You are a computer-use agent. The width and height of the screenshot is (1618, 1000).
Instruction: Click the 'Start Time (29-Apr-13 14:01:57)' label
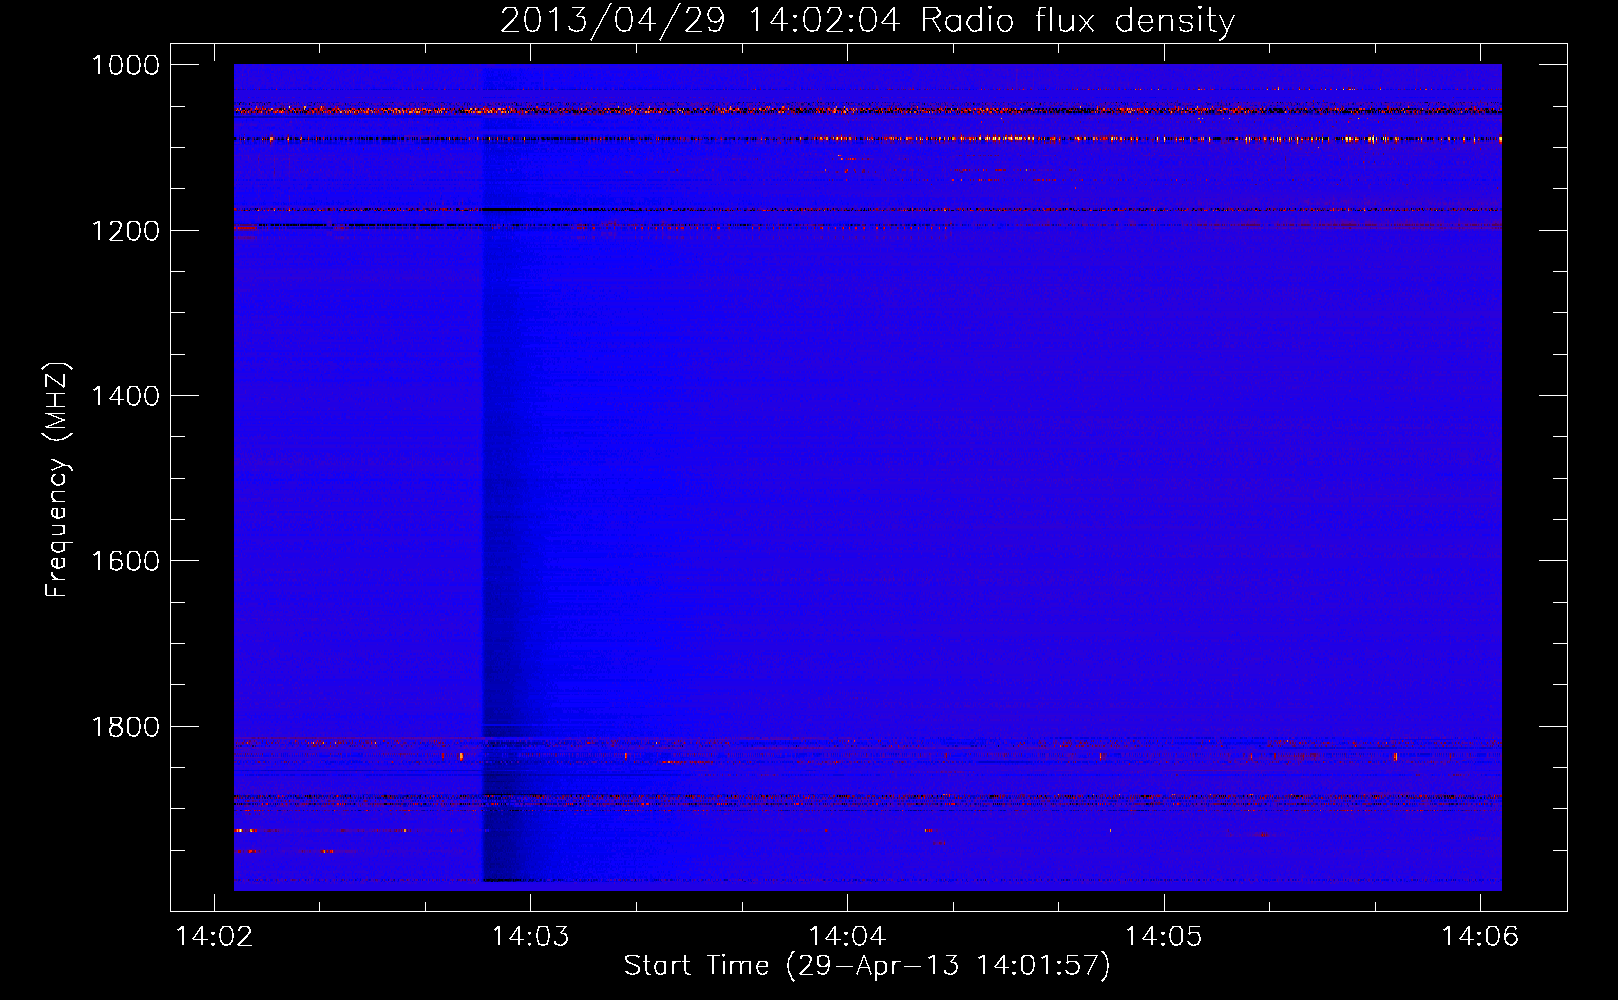(x=867, y=966)
